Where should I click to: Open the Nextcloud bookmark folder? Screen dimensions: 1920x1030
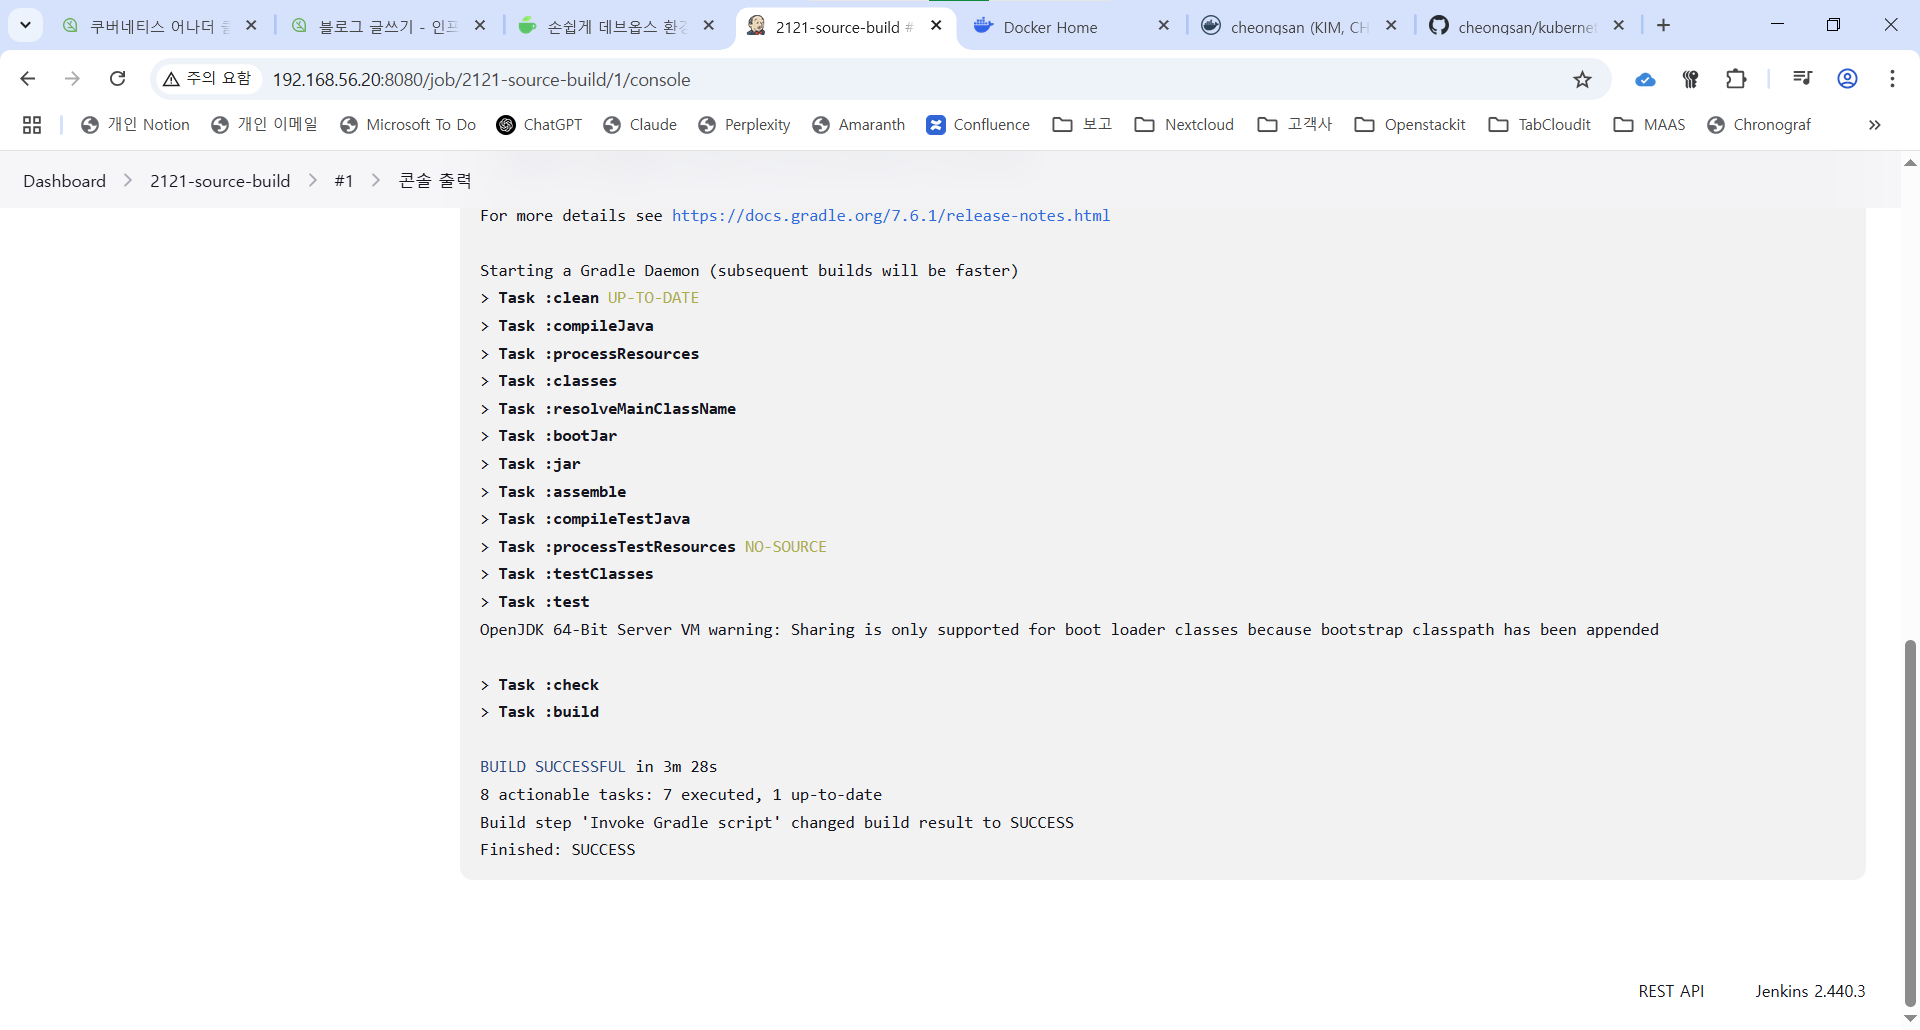click(x=1185, y=125)
